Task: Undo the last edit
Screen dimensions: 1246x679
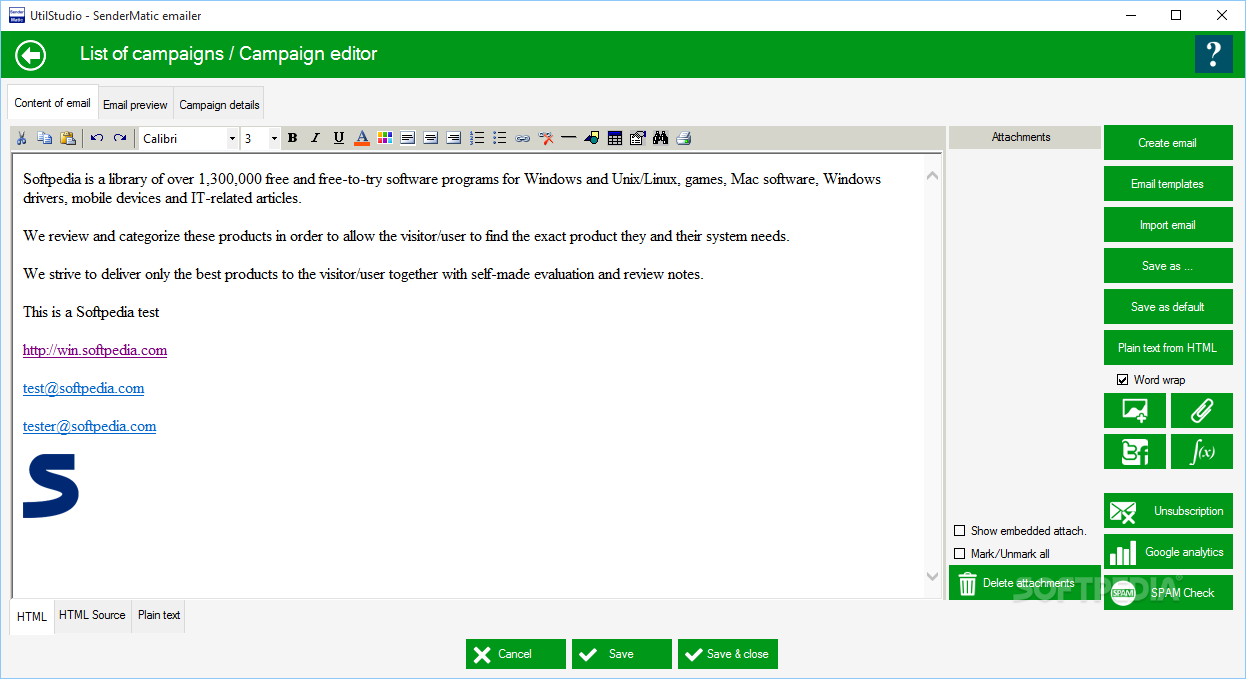Action: [x=97, y=138]
